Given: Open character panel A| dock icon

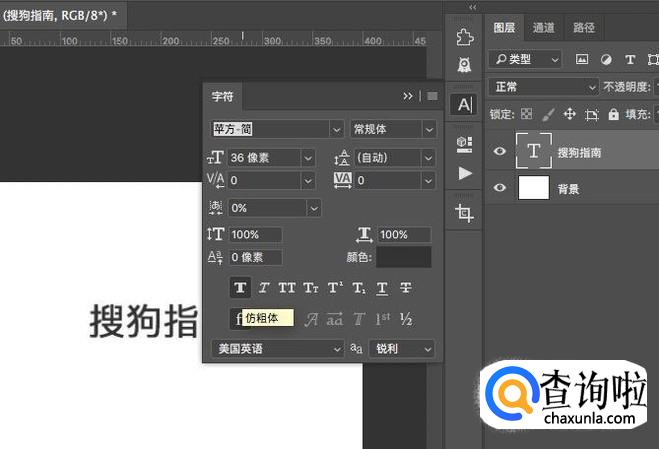Looking at the screenshot, I should (464, 104).
